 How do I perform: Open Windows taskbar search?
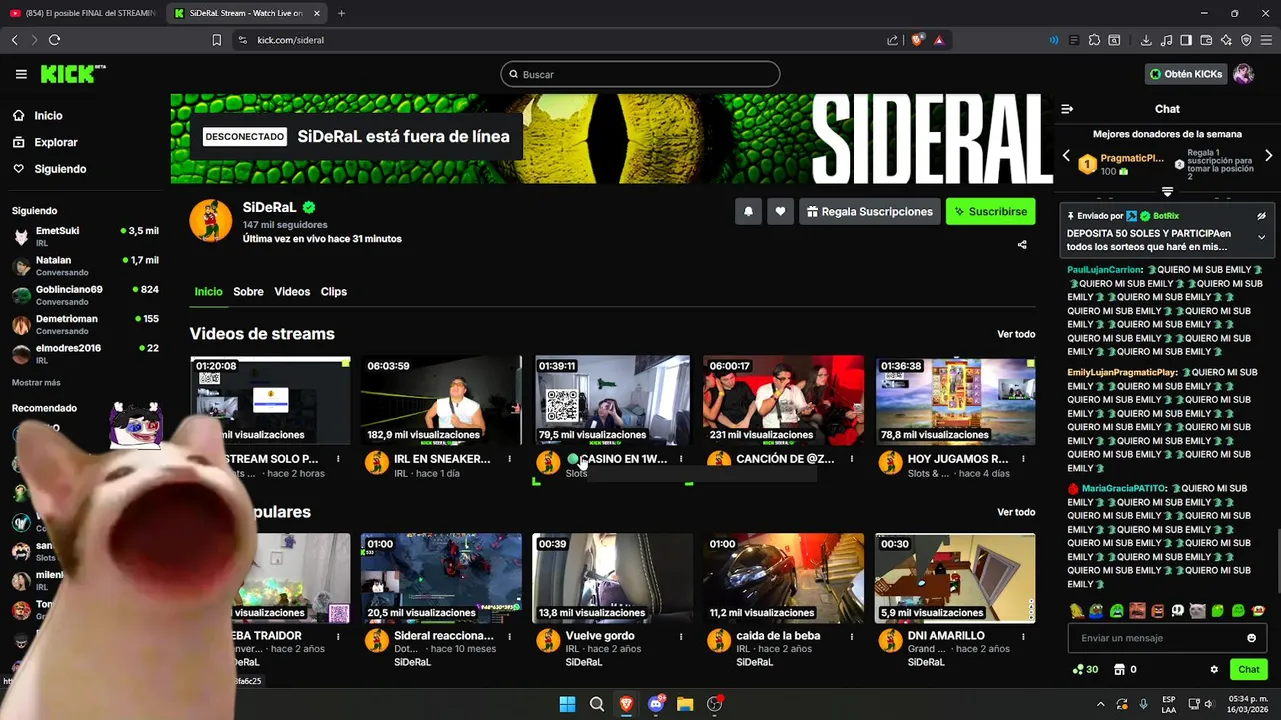[x=597, y=704]
